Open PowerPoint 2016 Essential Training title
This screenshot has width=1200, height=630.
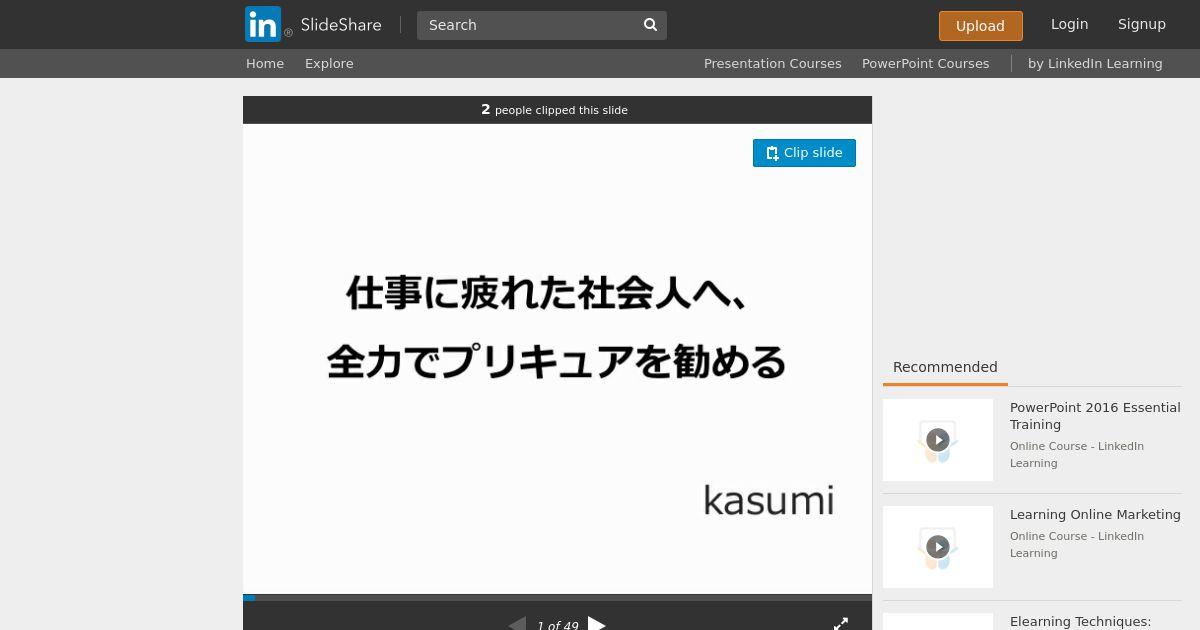tap(1095, 416)
